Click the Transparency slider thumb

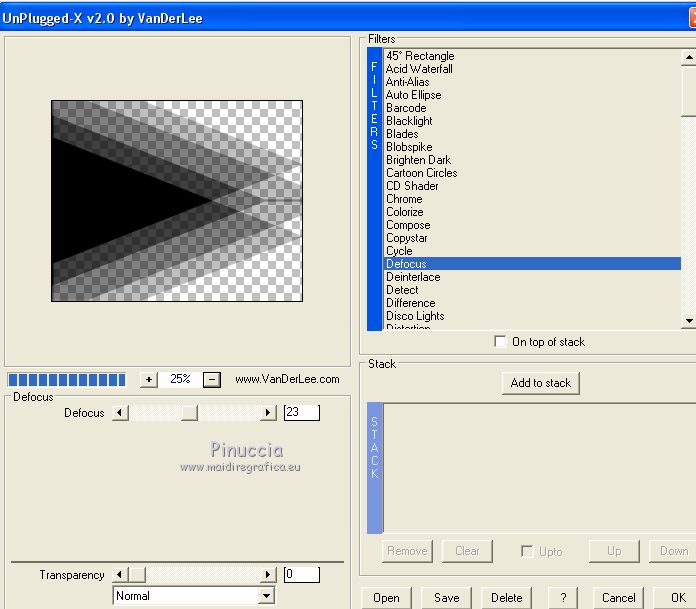tap(137, 574)
